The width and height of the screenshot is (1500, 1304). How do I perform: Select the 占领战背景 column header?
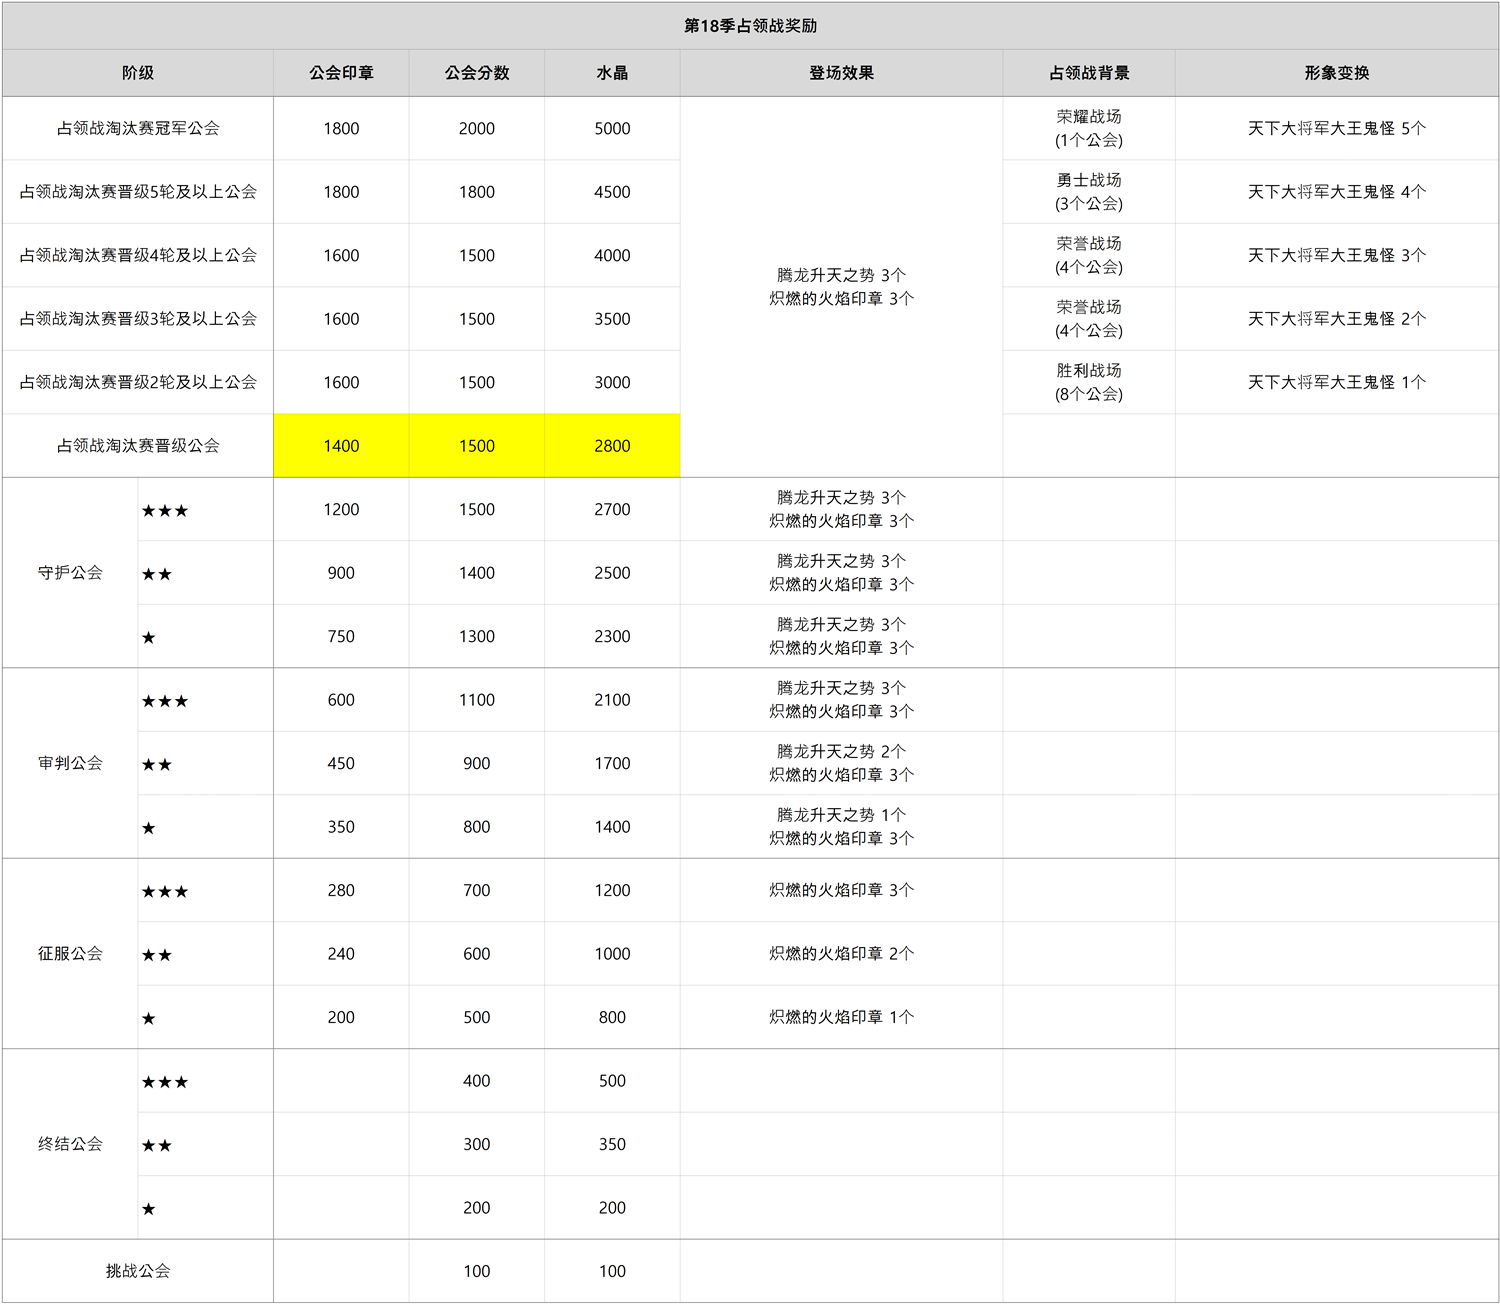coord(1089,73)
